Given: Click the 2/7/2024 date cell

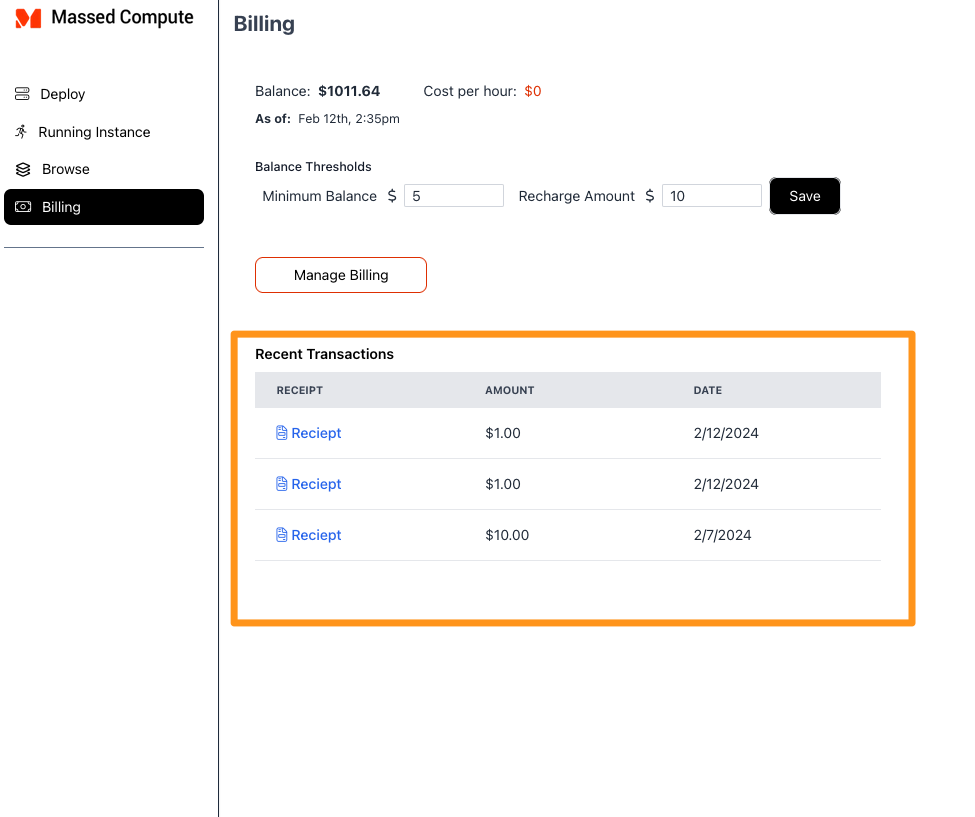Looking at the screenshot, I should [723, 535].
